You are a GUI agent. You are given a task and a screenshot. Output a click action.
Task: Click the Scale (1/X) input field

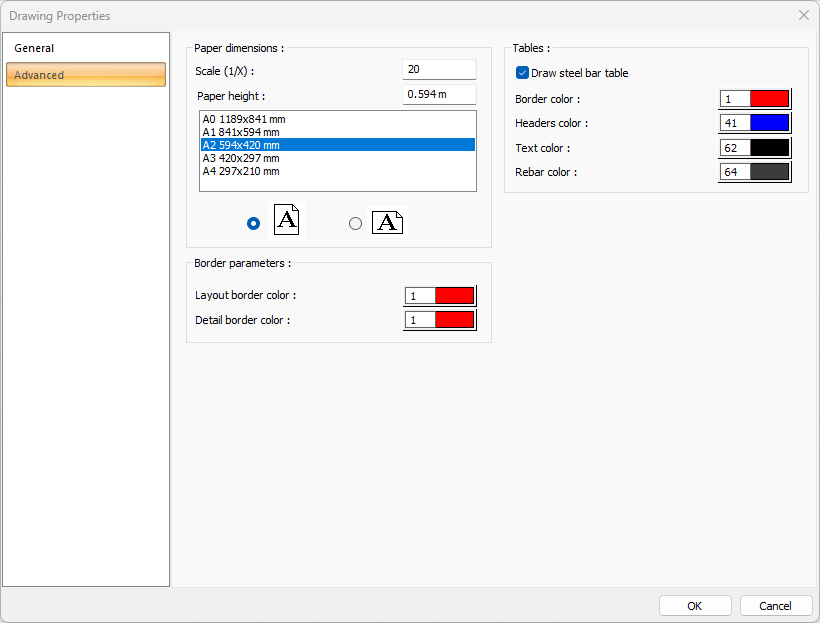(439, 69)
